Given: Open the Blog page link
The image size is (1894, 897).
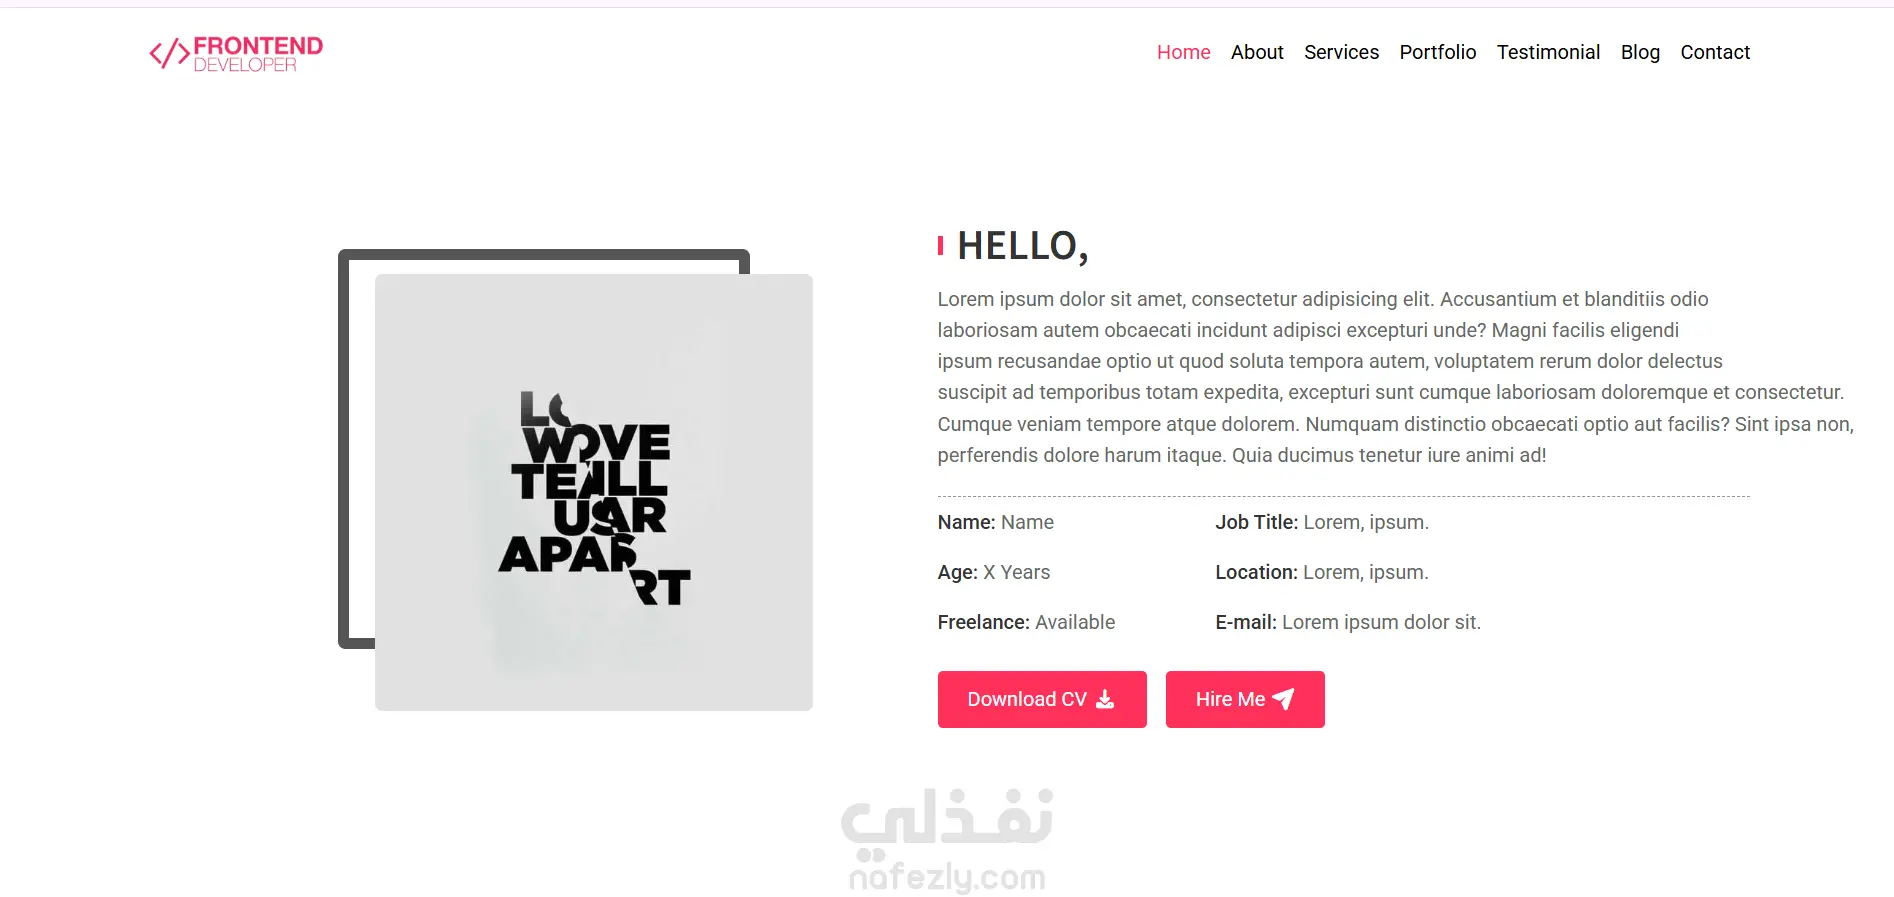Looking at the screenshot, I should point(1640,52).
